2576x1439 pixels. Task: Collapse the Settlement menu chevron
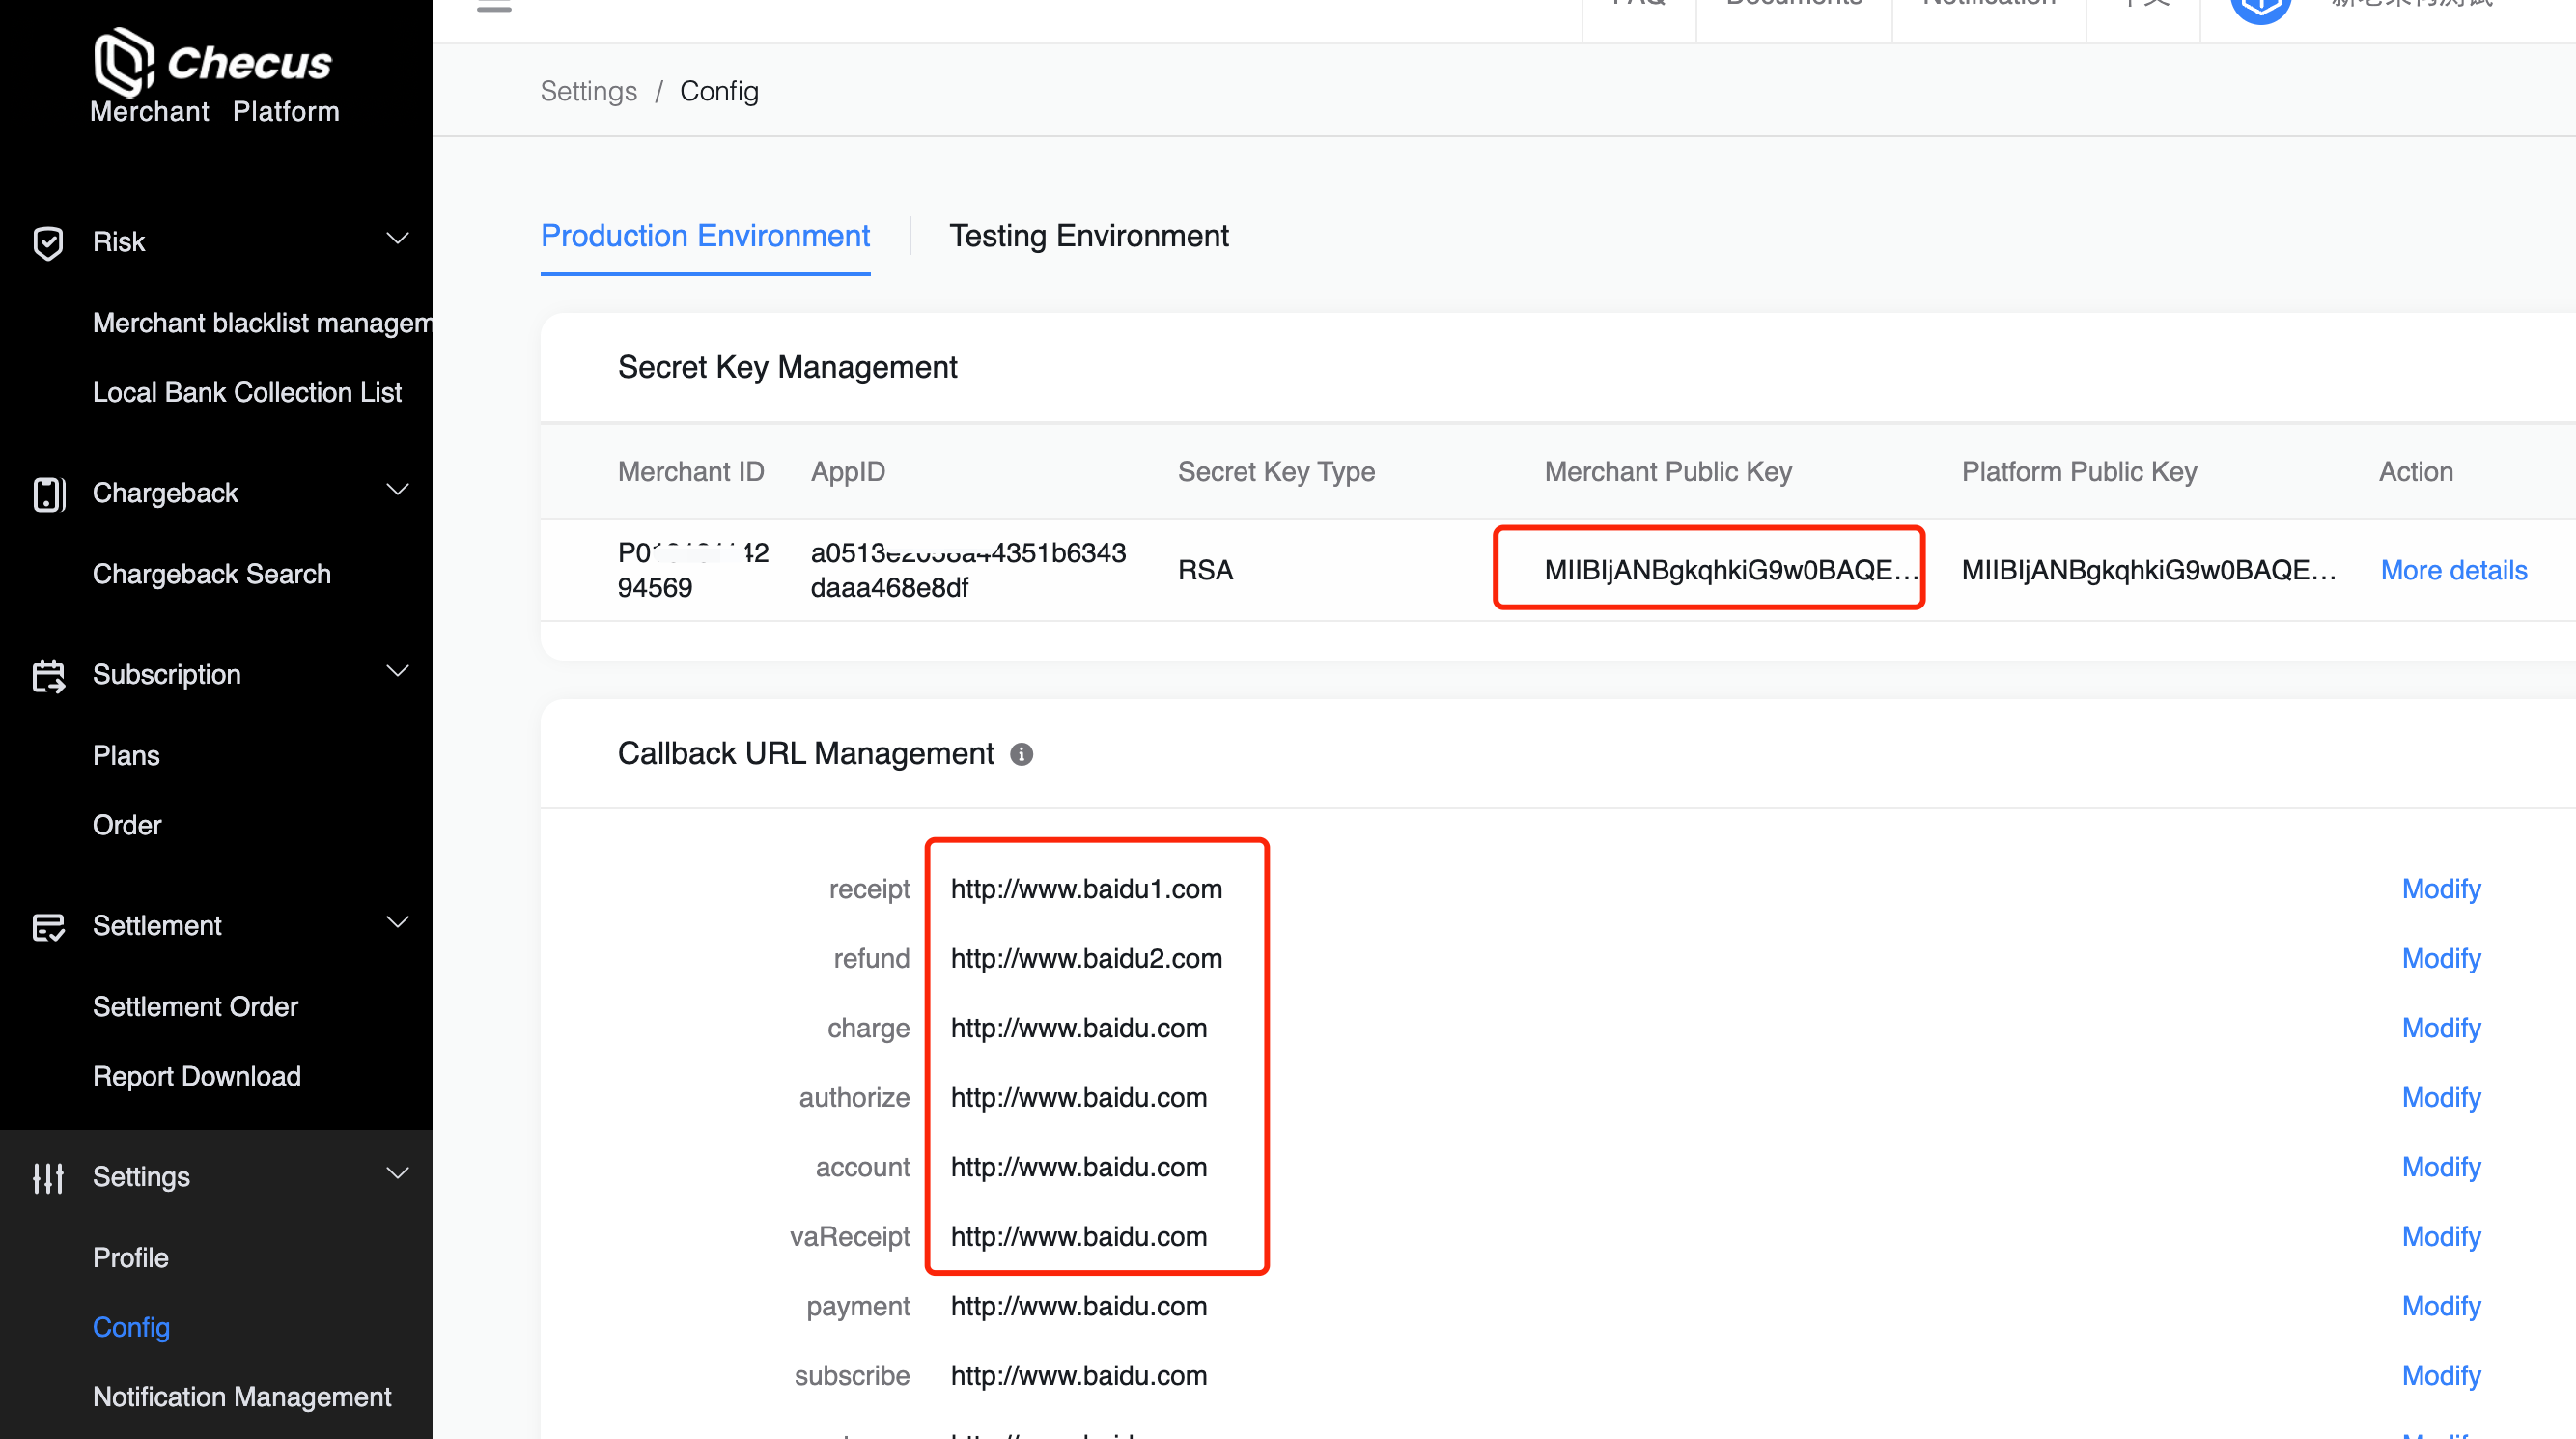click(398, 923)
